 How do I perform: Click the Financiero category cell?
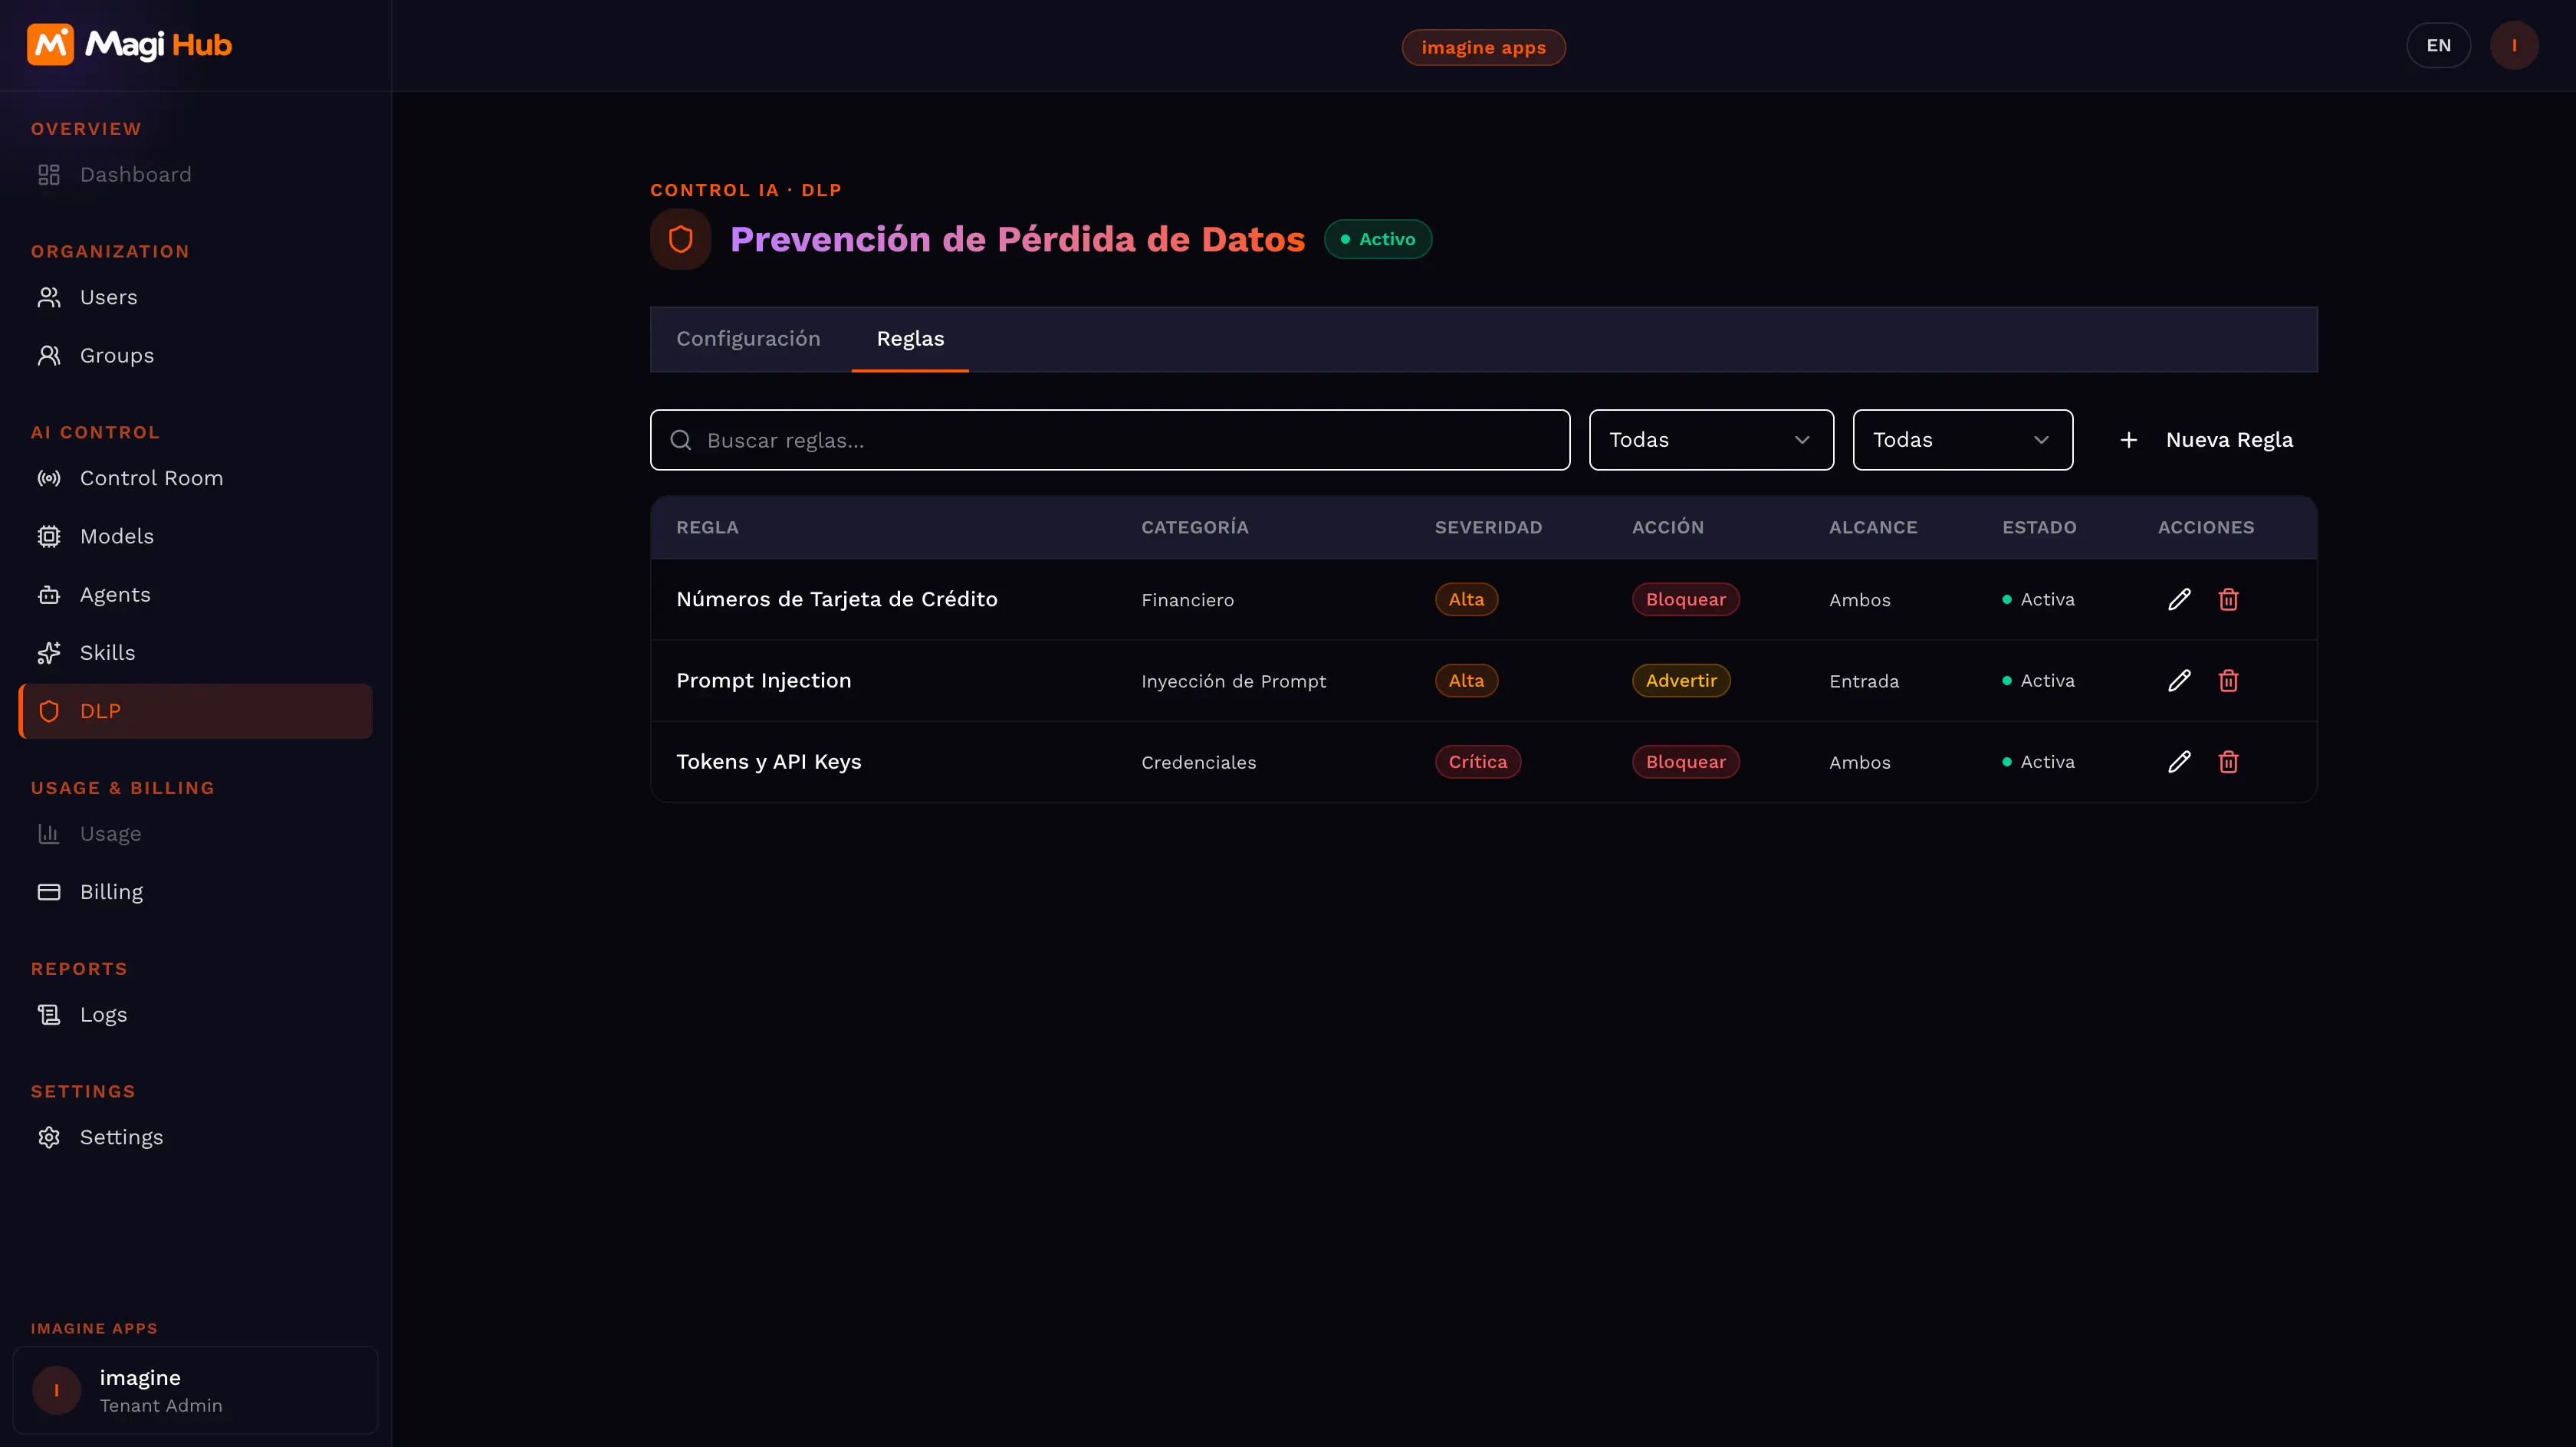coord(1187,600)
